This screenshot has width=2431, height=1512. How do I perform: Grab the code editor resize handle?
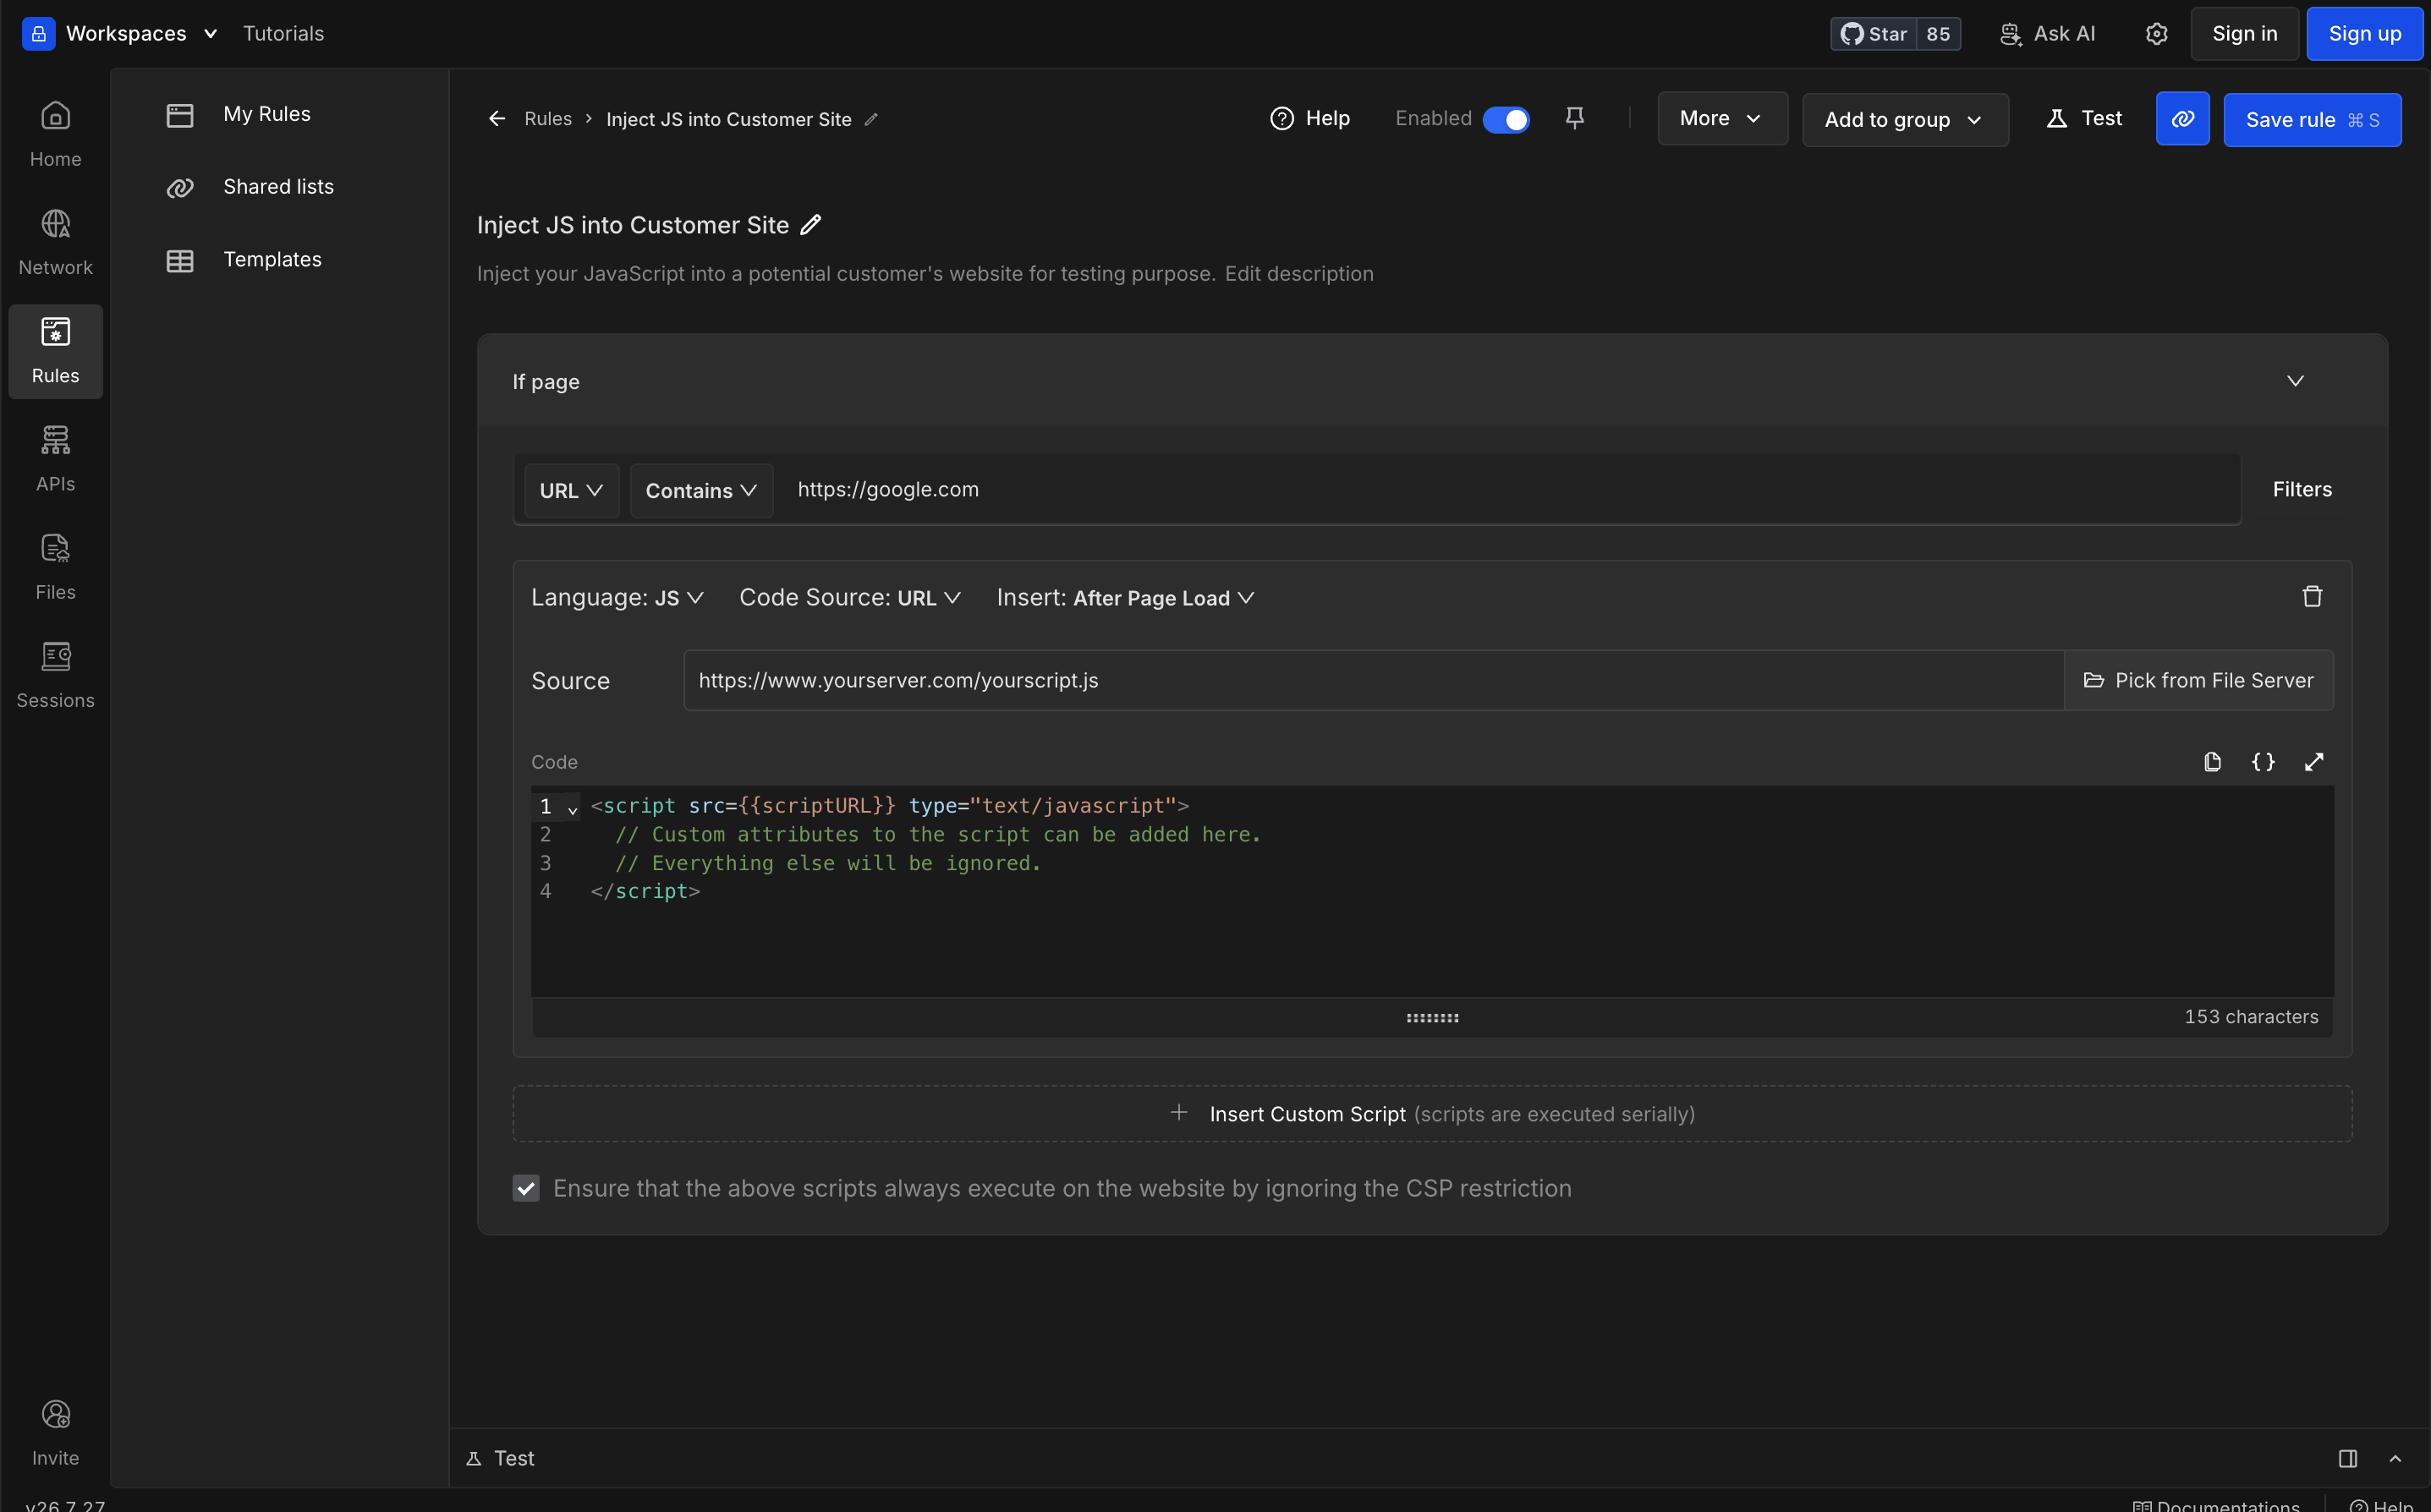[x=1431, y=1018]
